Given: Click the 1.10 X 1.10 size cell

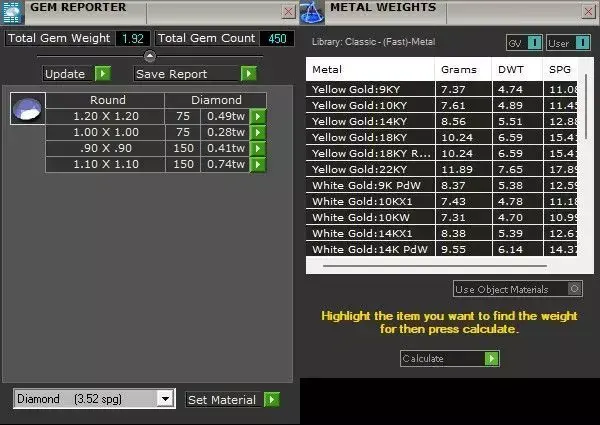Looking at the screenshot, I should pos(105,164).
